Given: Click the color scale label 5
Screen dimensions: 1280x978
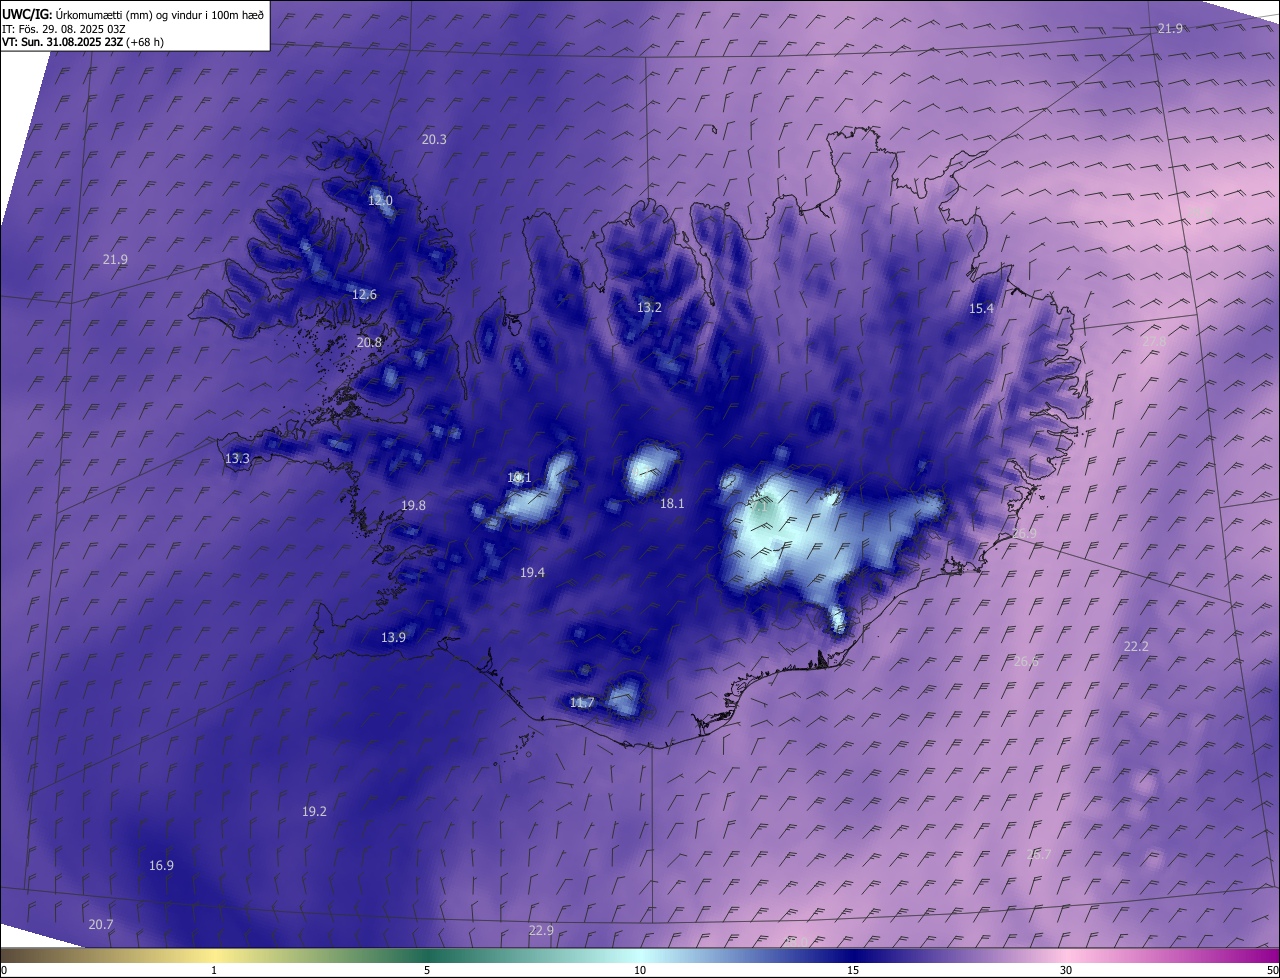Looking at the screenshot, I should (x=427, y=970).
